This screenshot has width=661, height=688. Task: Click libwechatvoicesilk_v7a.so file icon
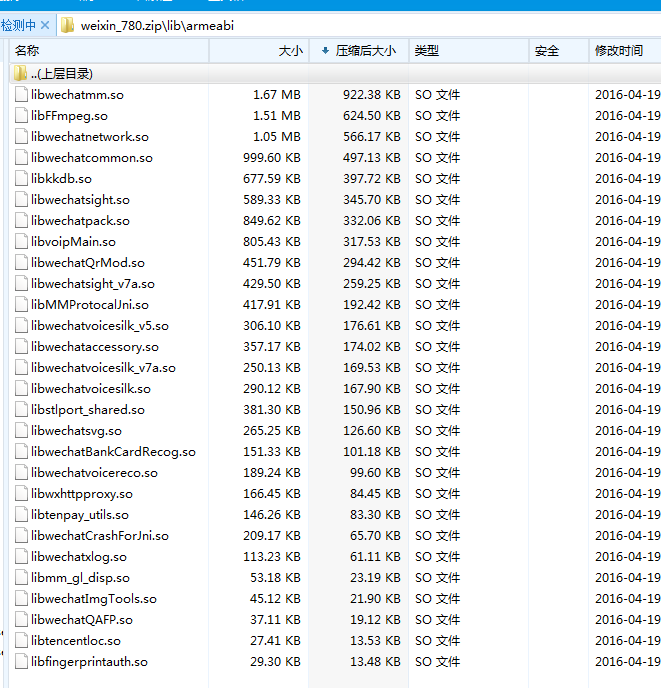point(21,368)
